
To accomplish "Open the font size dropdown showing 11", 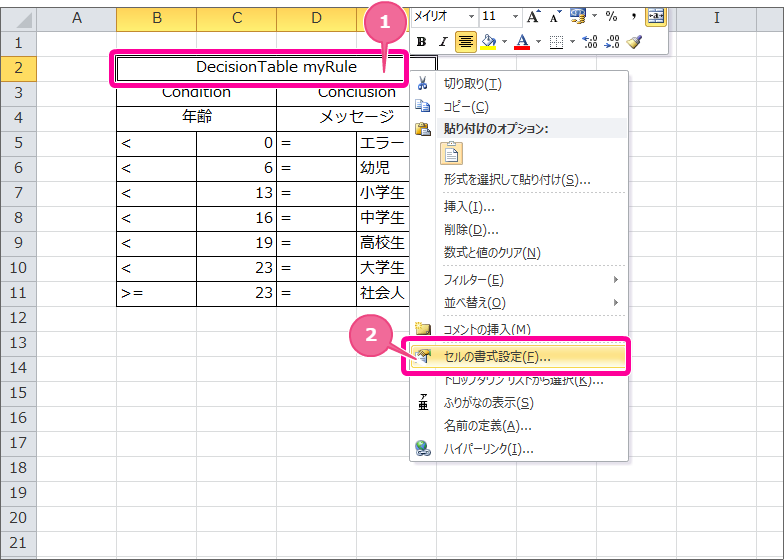I will pos(514,16).
